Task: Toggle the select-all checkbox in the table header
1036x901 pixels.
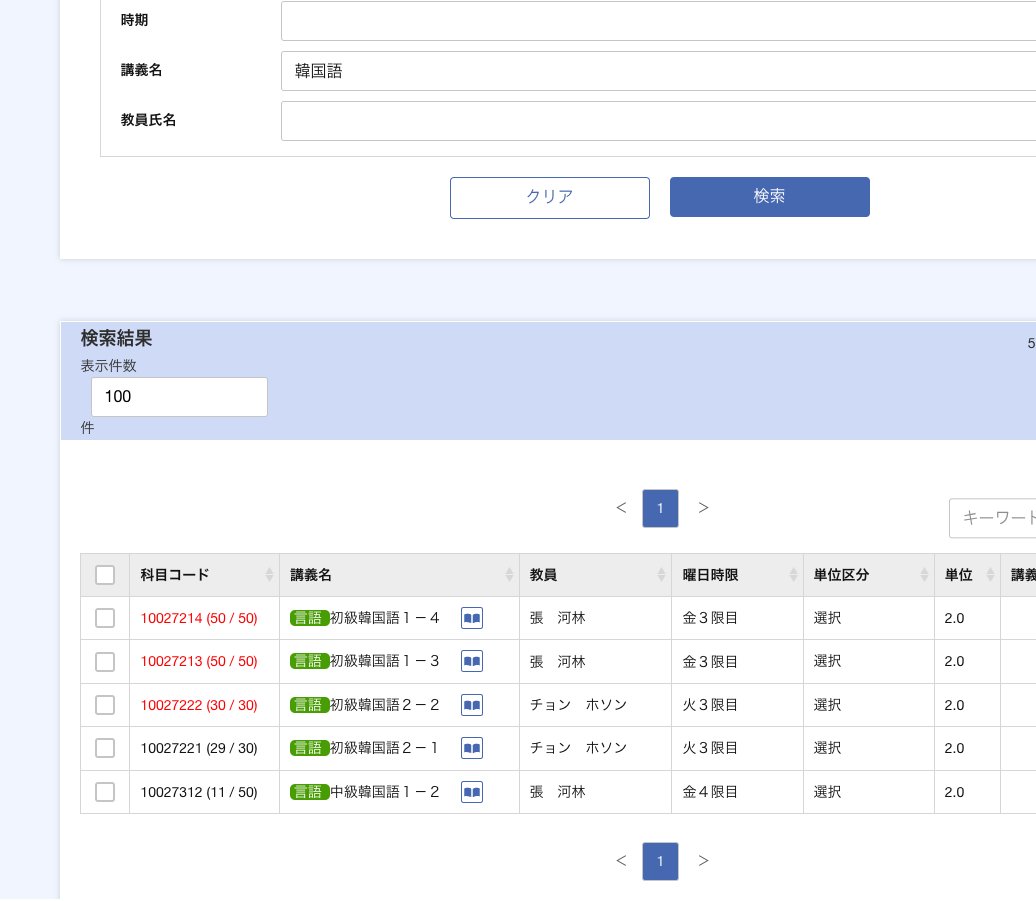Action: click(x=105, y=575)
